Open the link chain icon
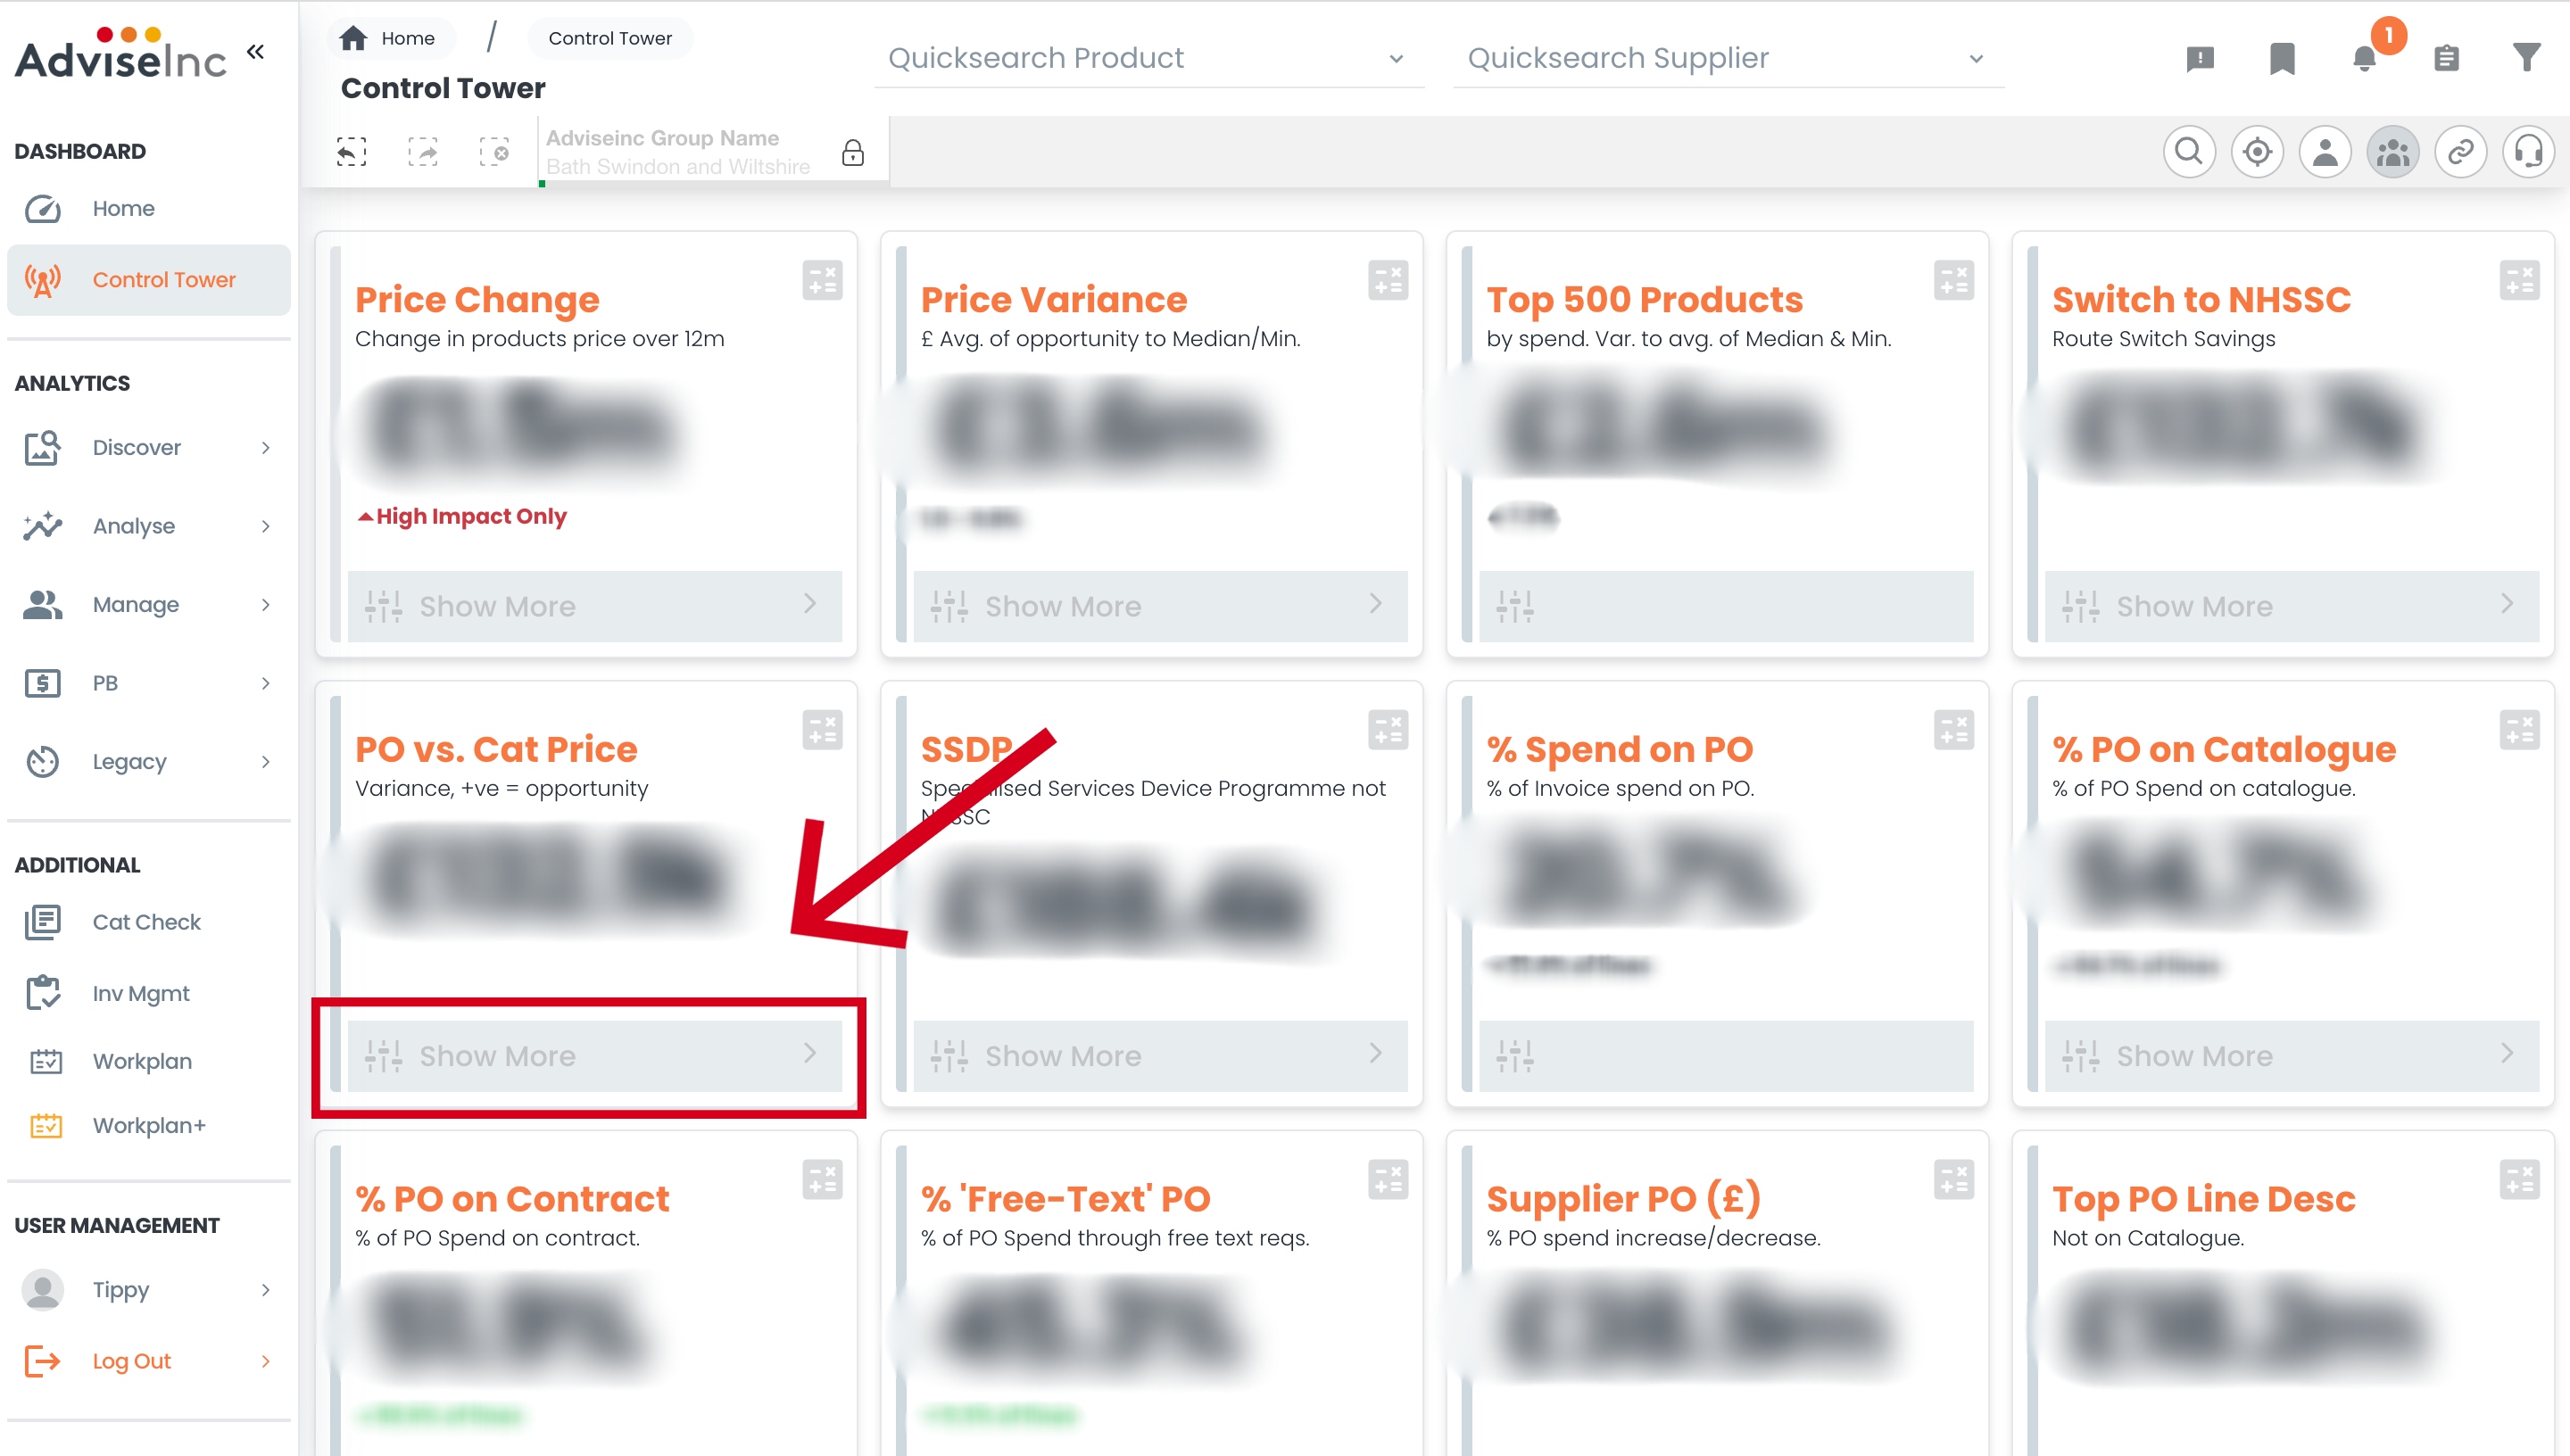 coord(2460,152)
